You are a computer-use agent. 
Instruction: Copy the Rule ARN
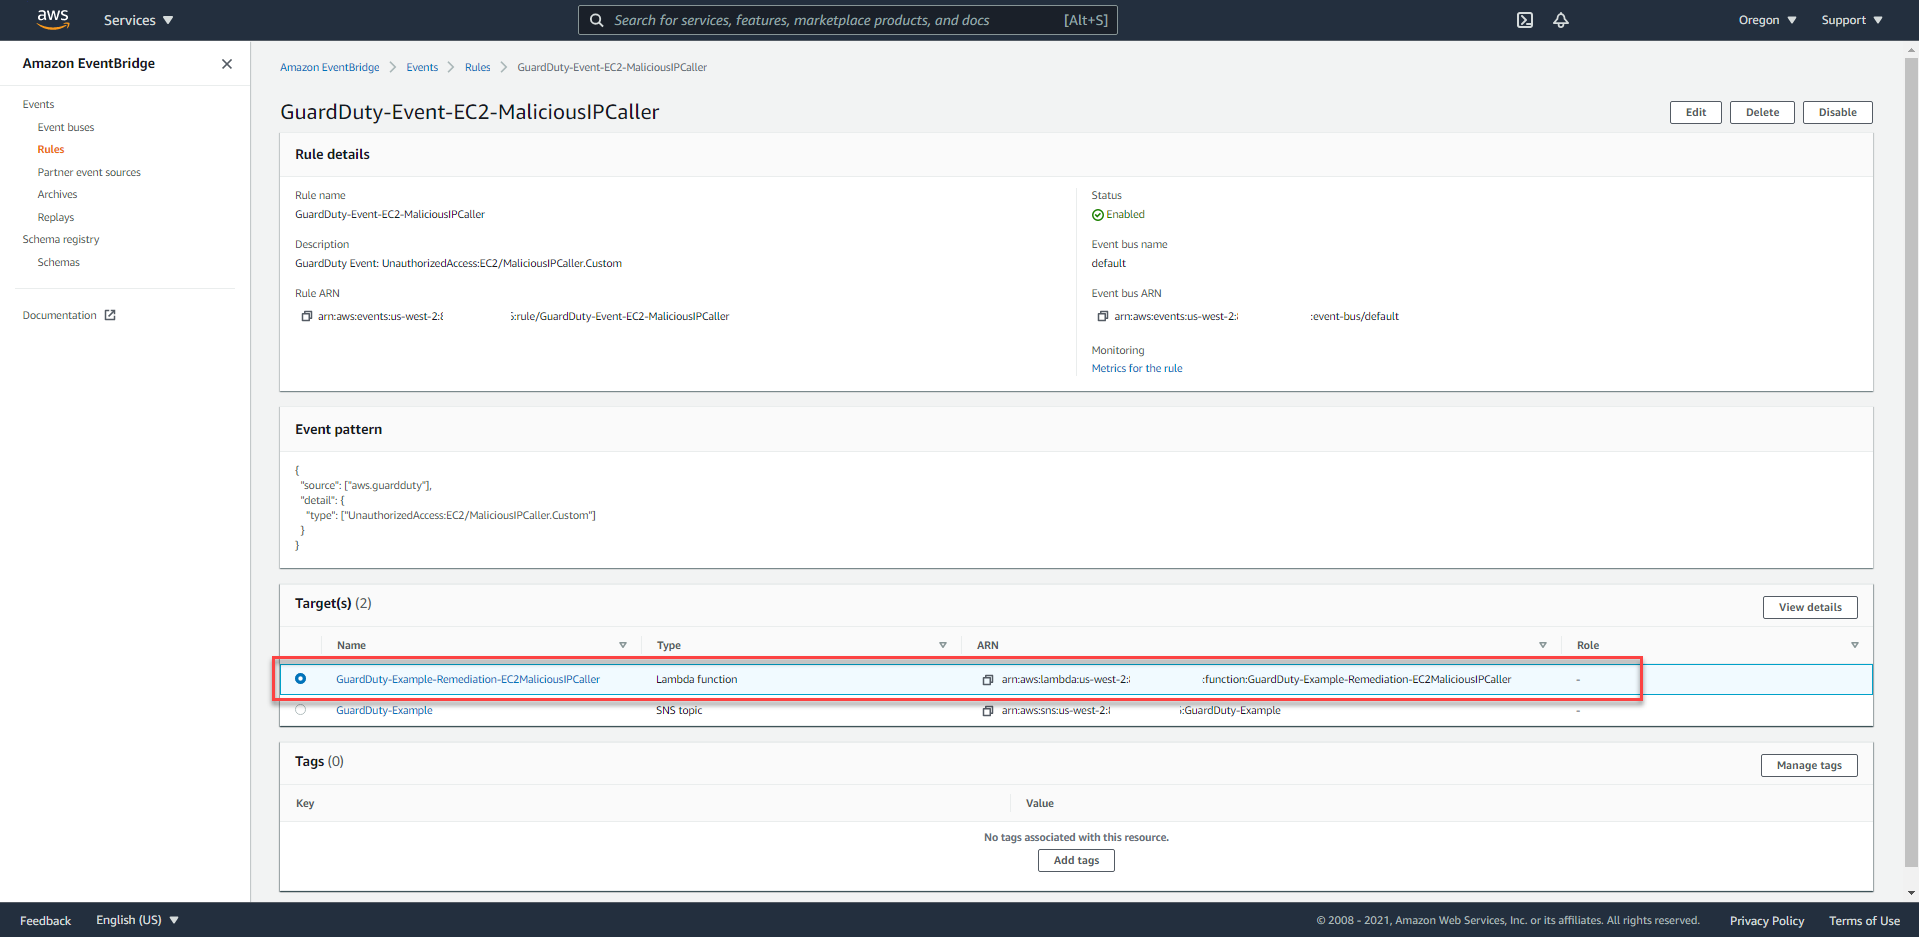coord(307,316)
